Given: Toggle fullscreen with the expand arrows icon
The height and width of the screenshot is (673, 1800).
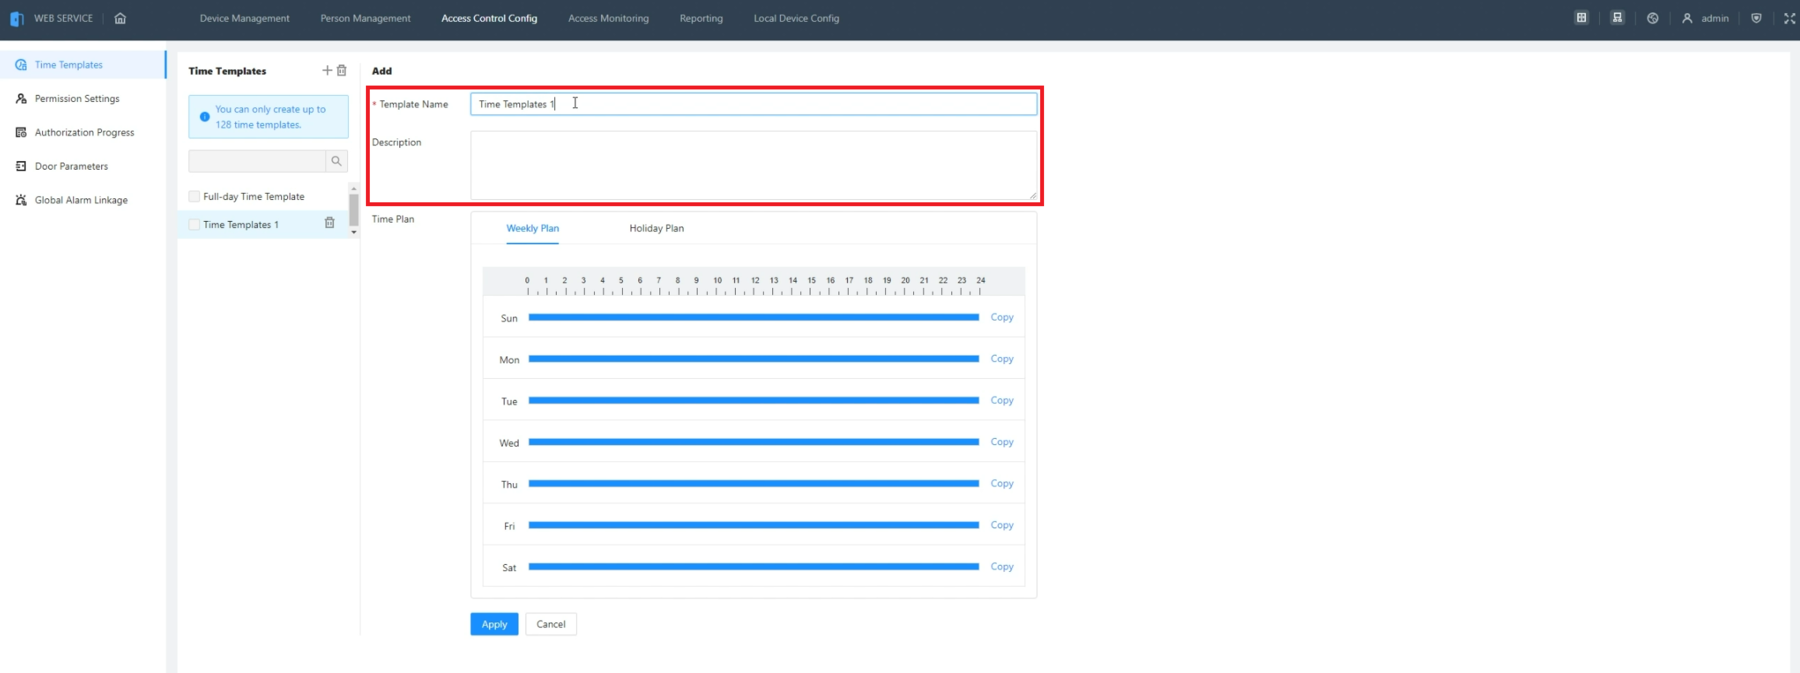Looking at the screenshot, I should coord(1789,18).
